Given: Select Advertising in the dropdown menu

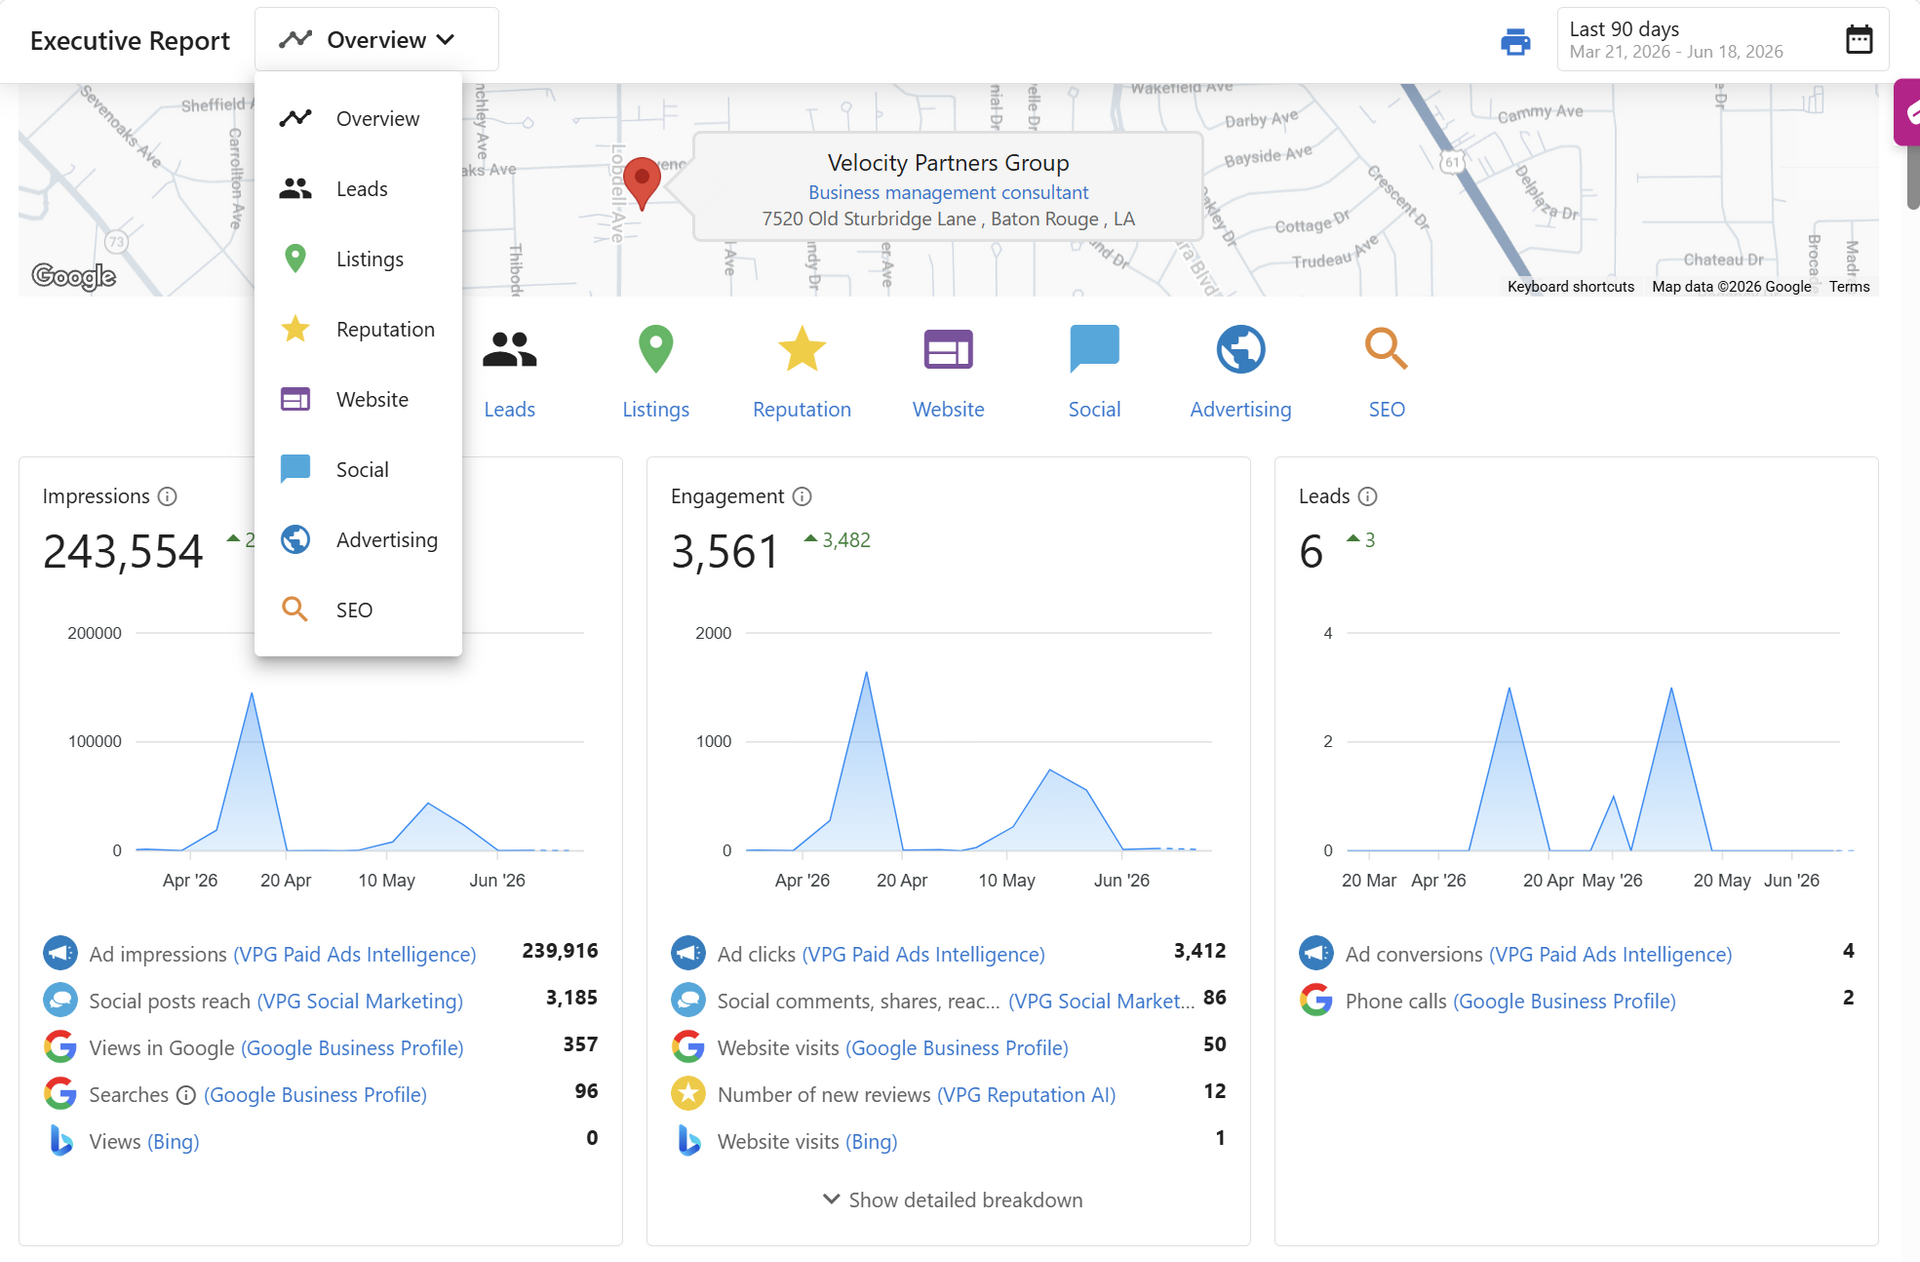Looking at the screenshot, I should [x=358, y=540].
